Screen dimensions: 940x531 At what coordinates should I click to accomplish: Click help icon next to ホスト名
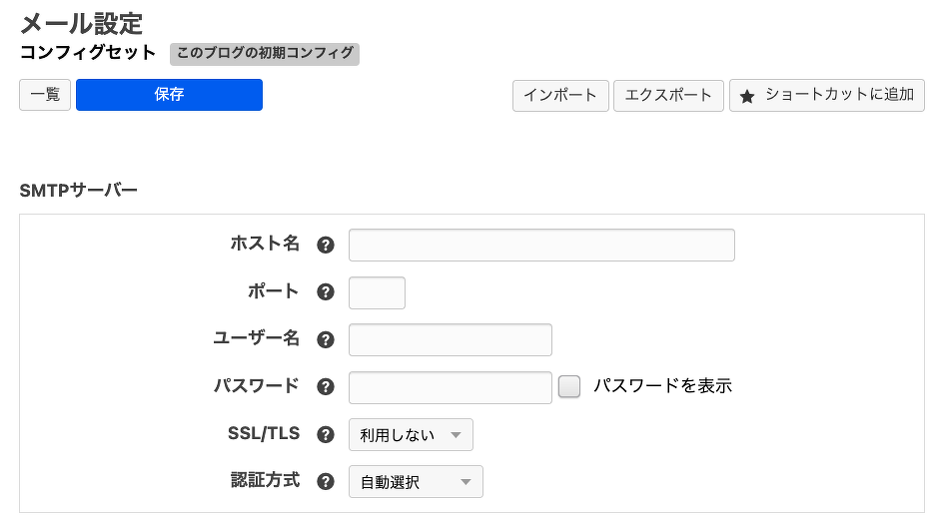(x=325, y=245)
